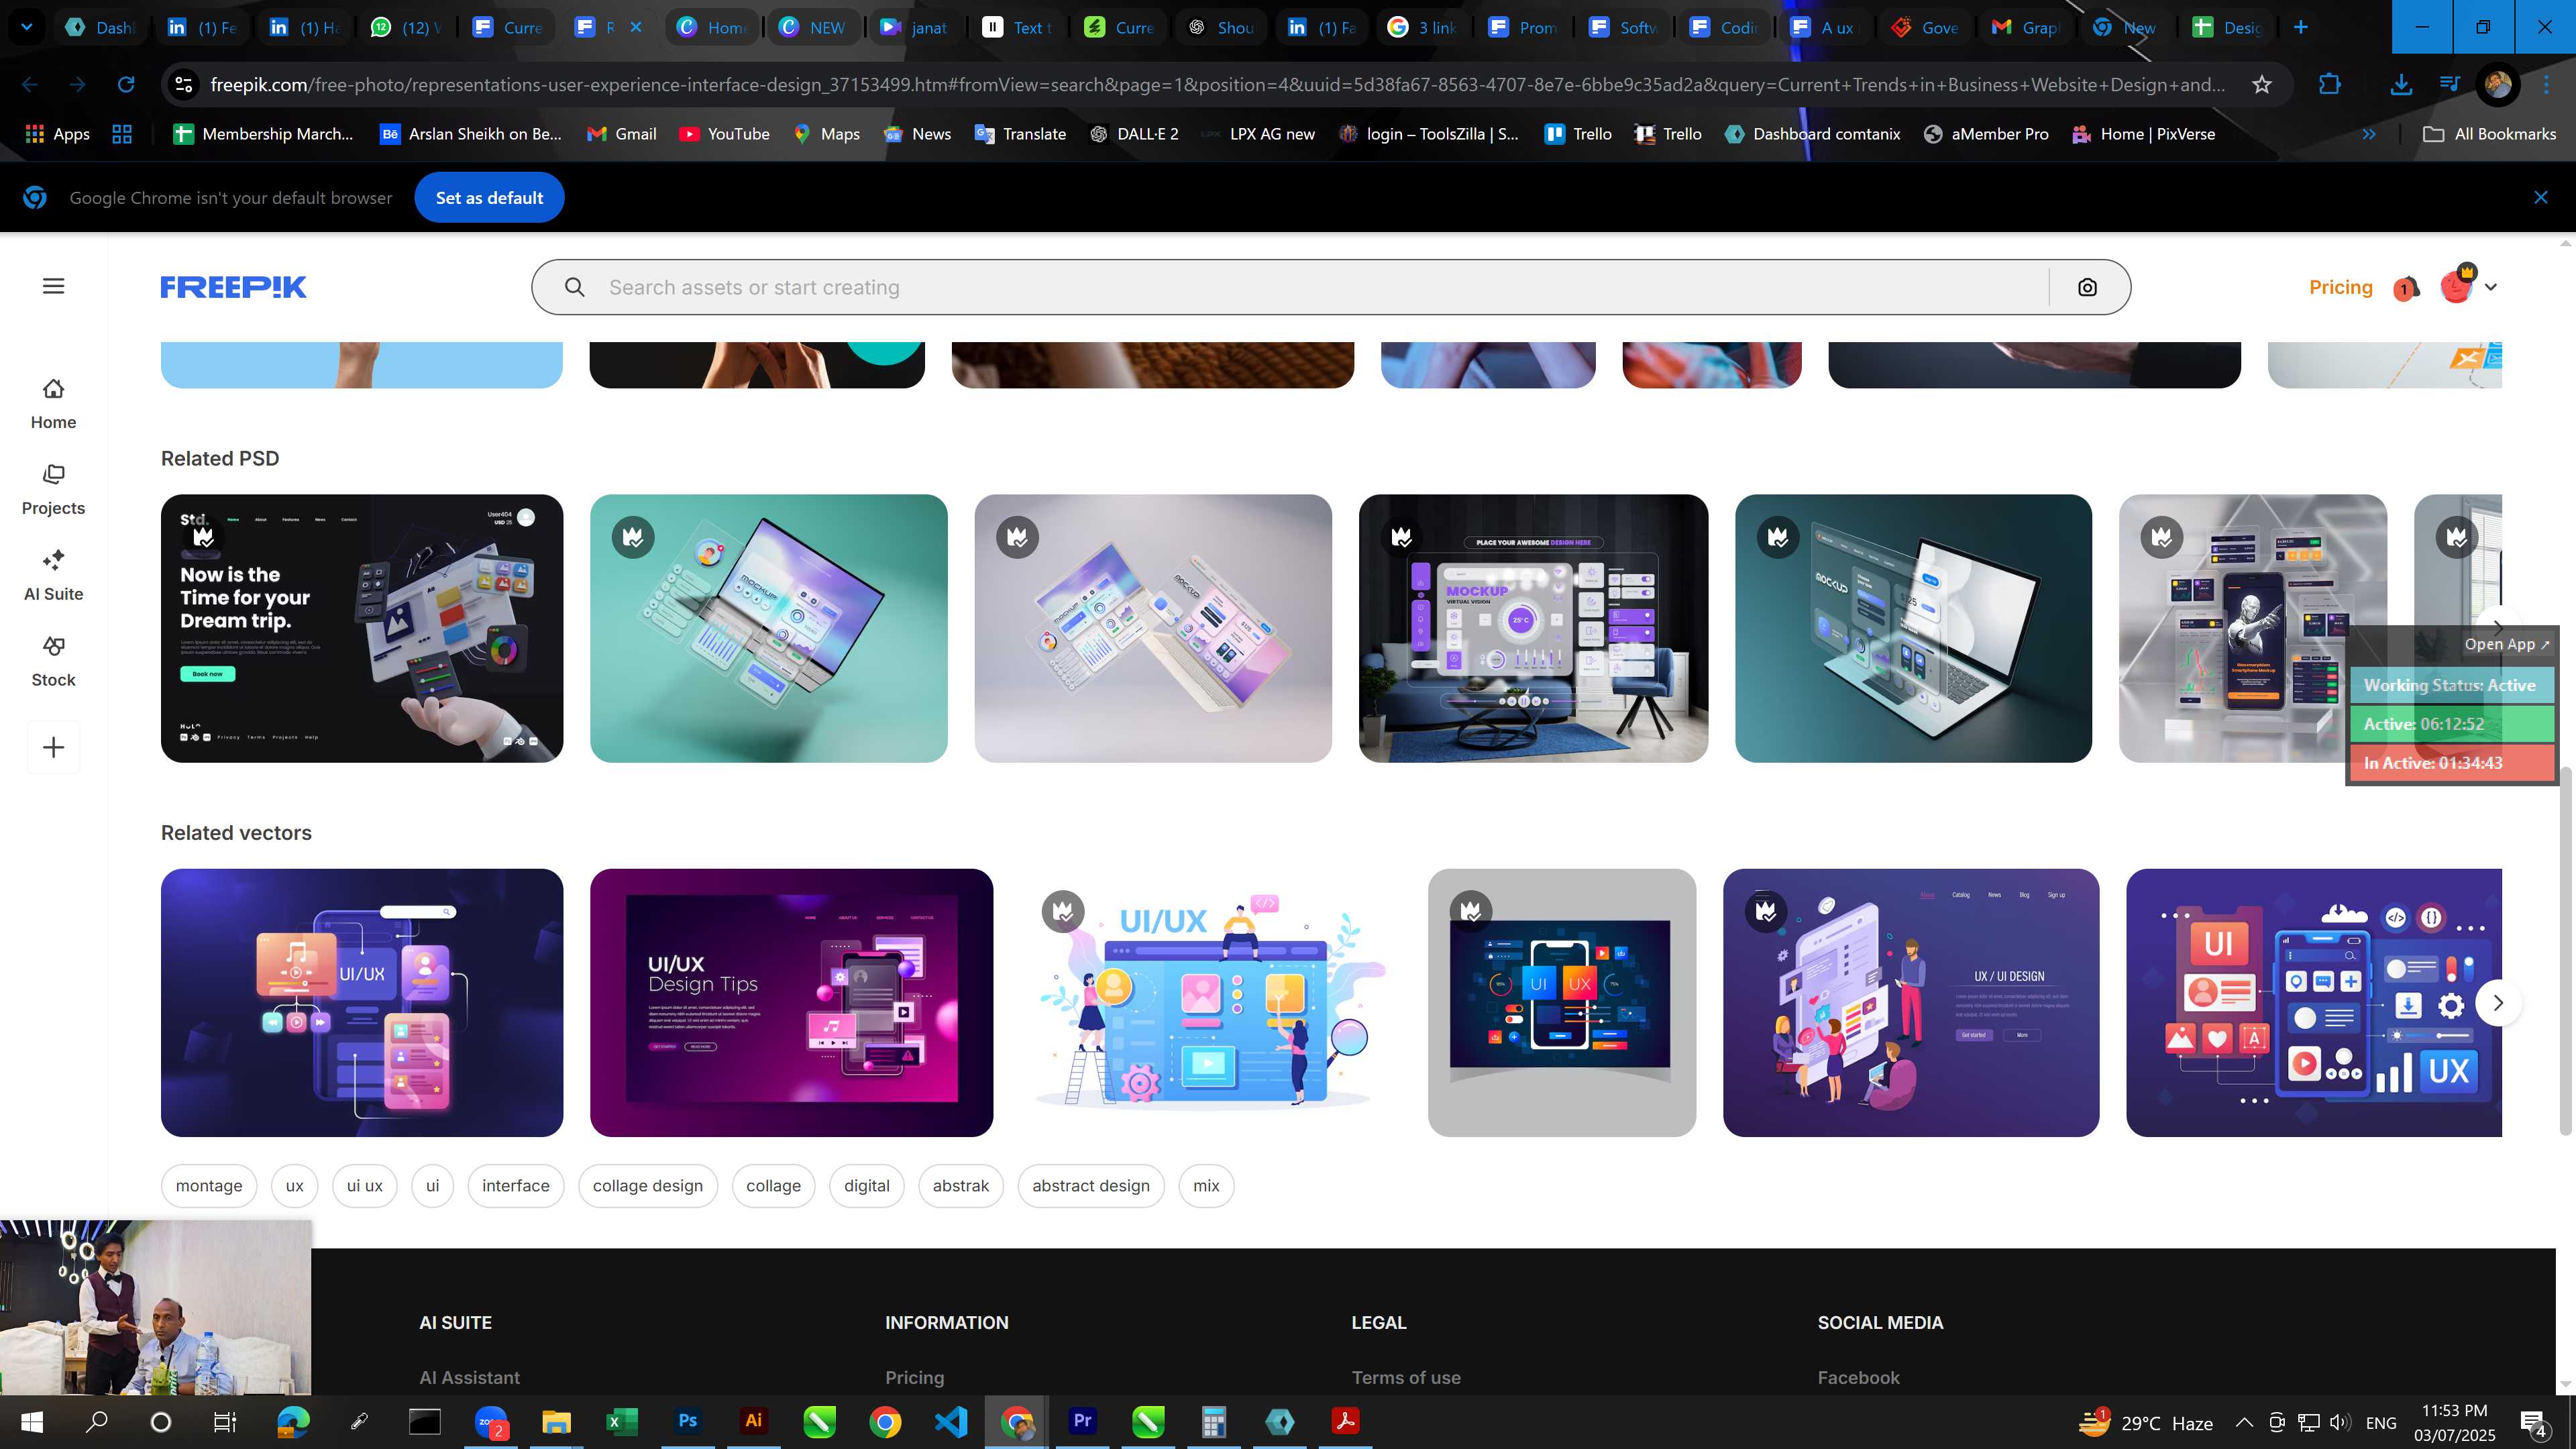Open the Stock sidebar item
Image resolution: width=2576 pixels, height=1449 pixels.
(53, 662)
